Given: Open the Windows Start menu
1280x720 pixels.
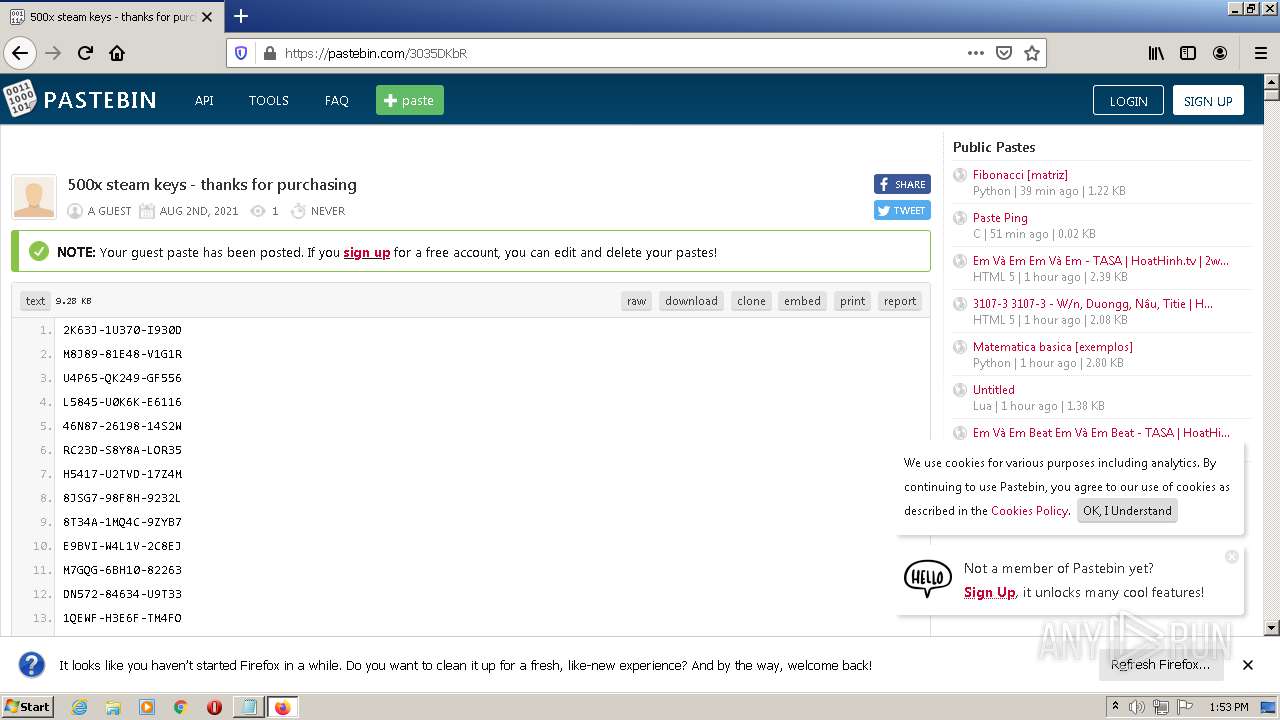Looking at the screenshot, I should click(28, 706).
